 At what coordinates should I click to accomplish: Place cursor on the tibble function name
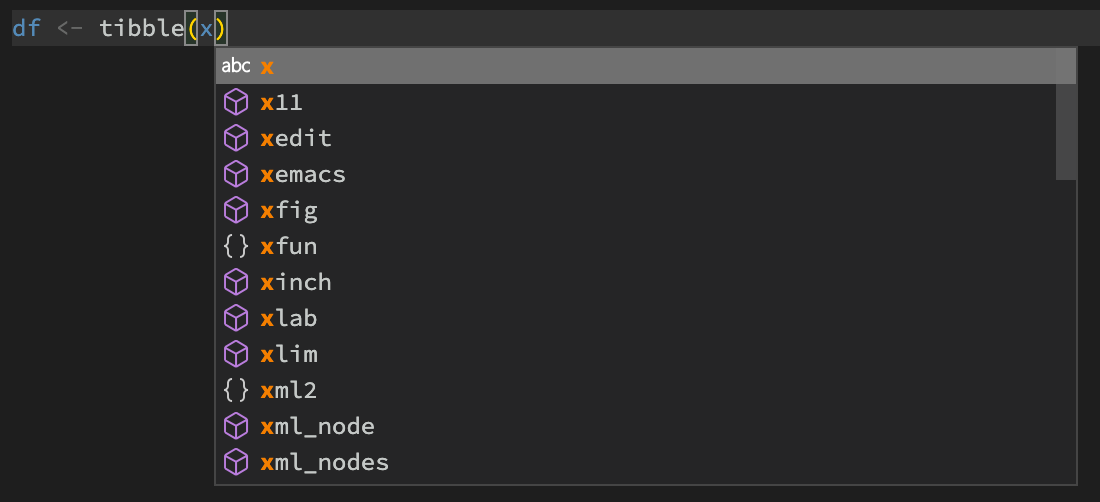[142, 28]
